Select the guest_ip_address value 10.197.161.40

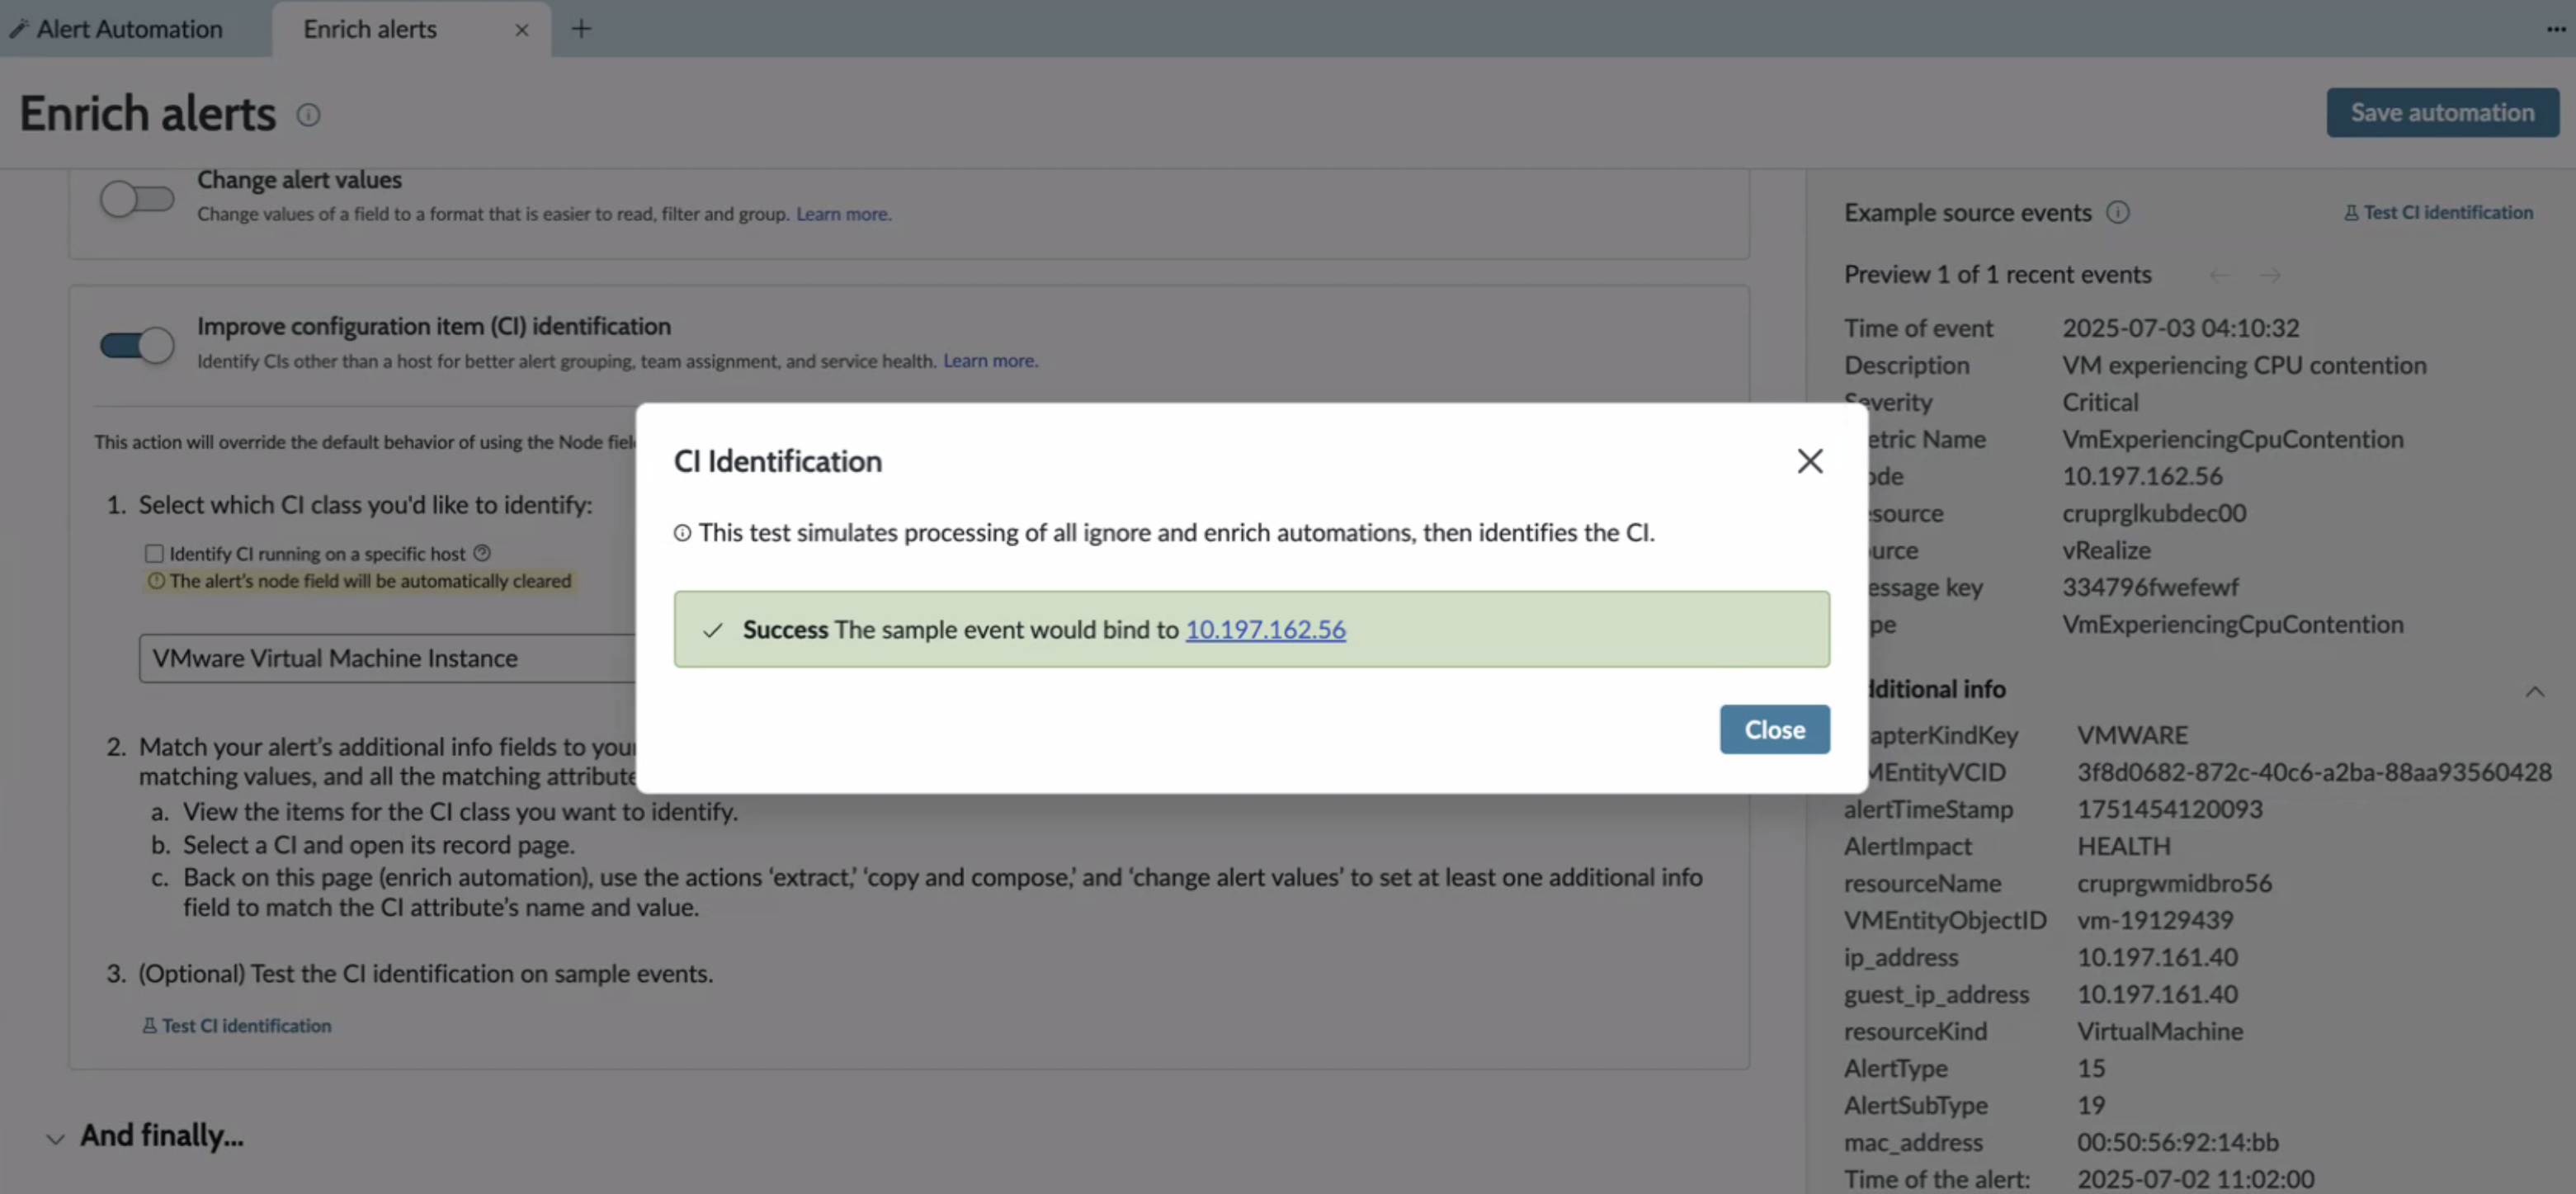point(2157,994)
